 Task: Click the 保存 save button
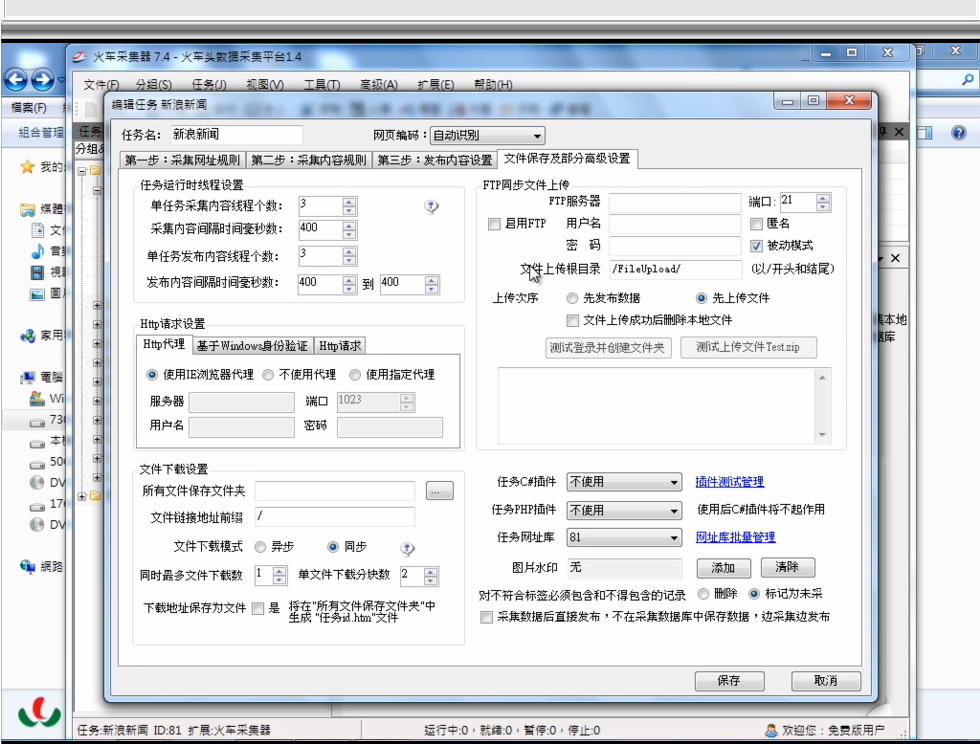[x=729, y=680]
